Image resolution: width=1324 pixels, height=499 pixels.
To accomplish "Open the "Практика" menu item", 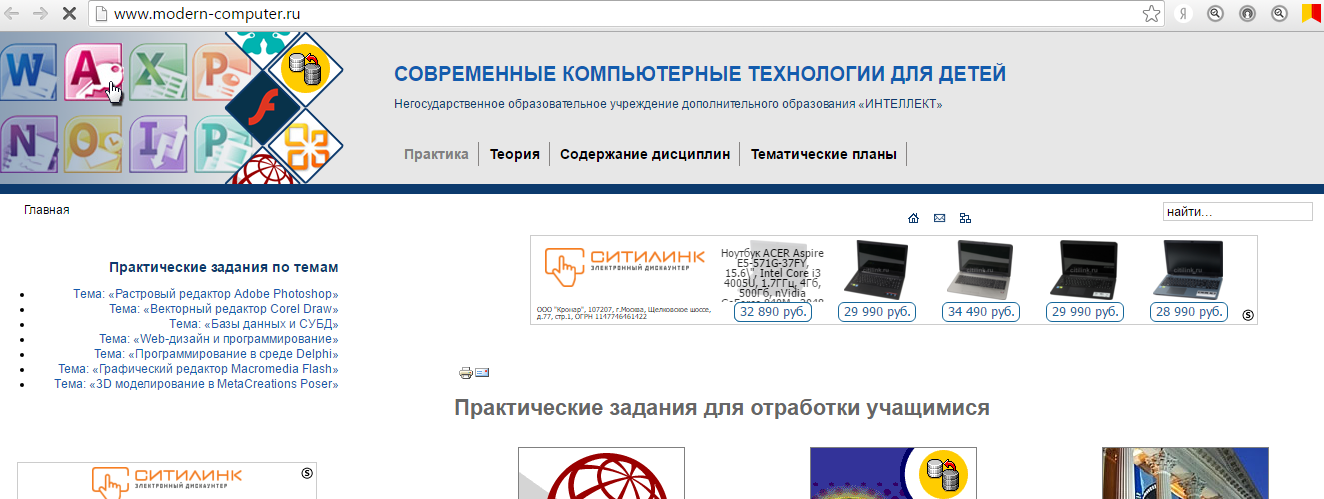I will pos(436,154).
